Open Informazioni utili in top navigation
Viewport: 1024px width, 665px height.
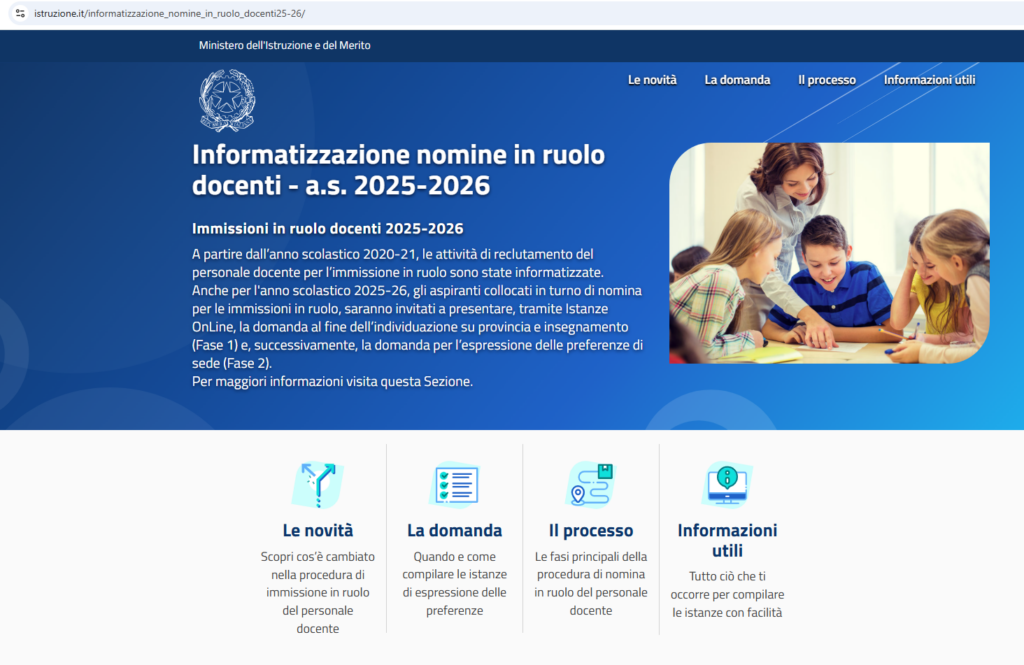[929, 80]
